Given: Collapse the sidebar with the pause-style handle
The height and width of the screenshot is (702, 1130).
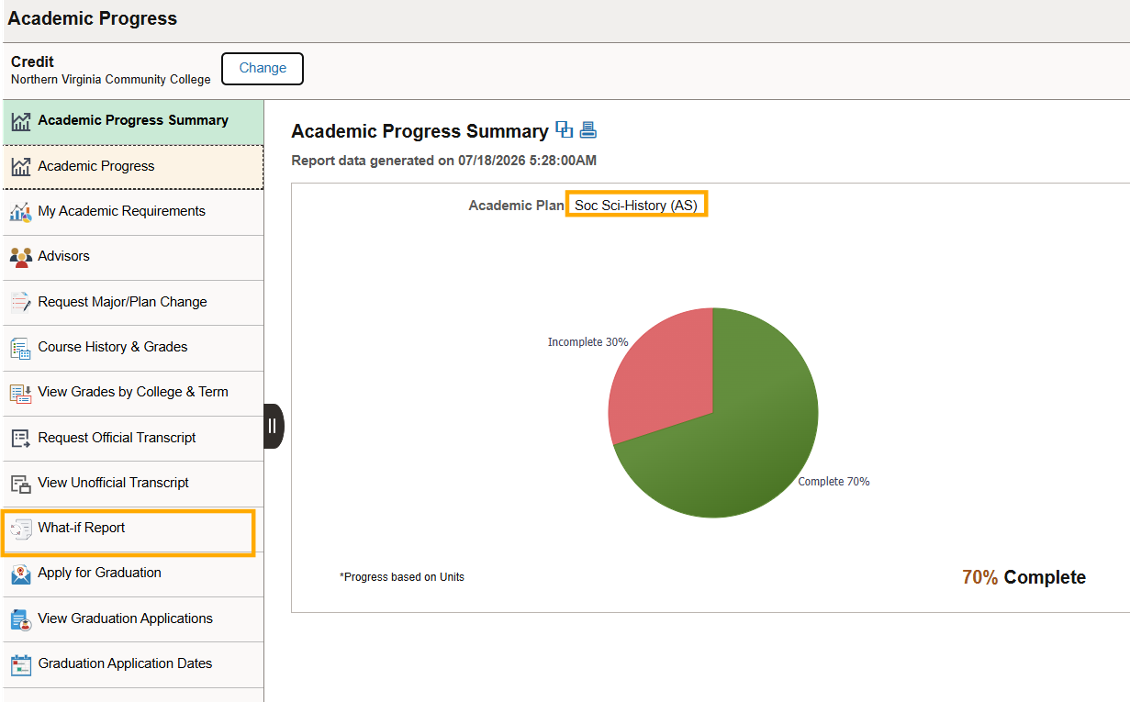Looking at the screenshot, I should click(x=273, y=426).
